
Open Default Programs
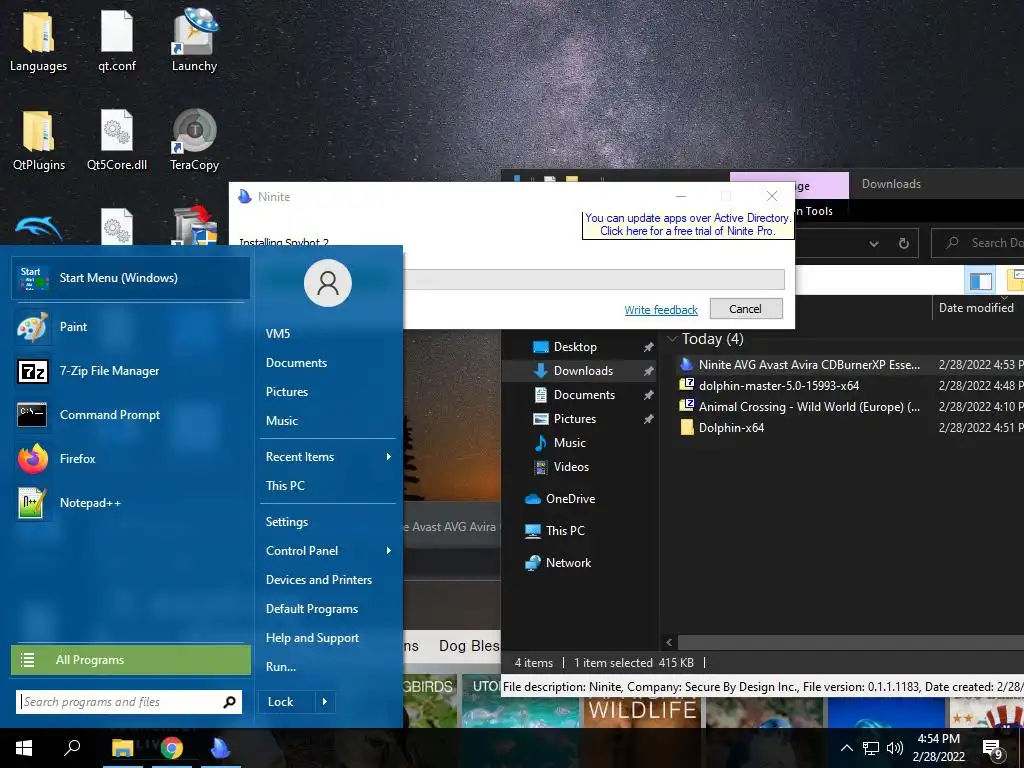(312, 609)
